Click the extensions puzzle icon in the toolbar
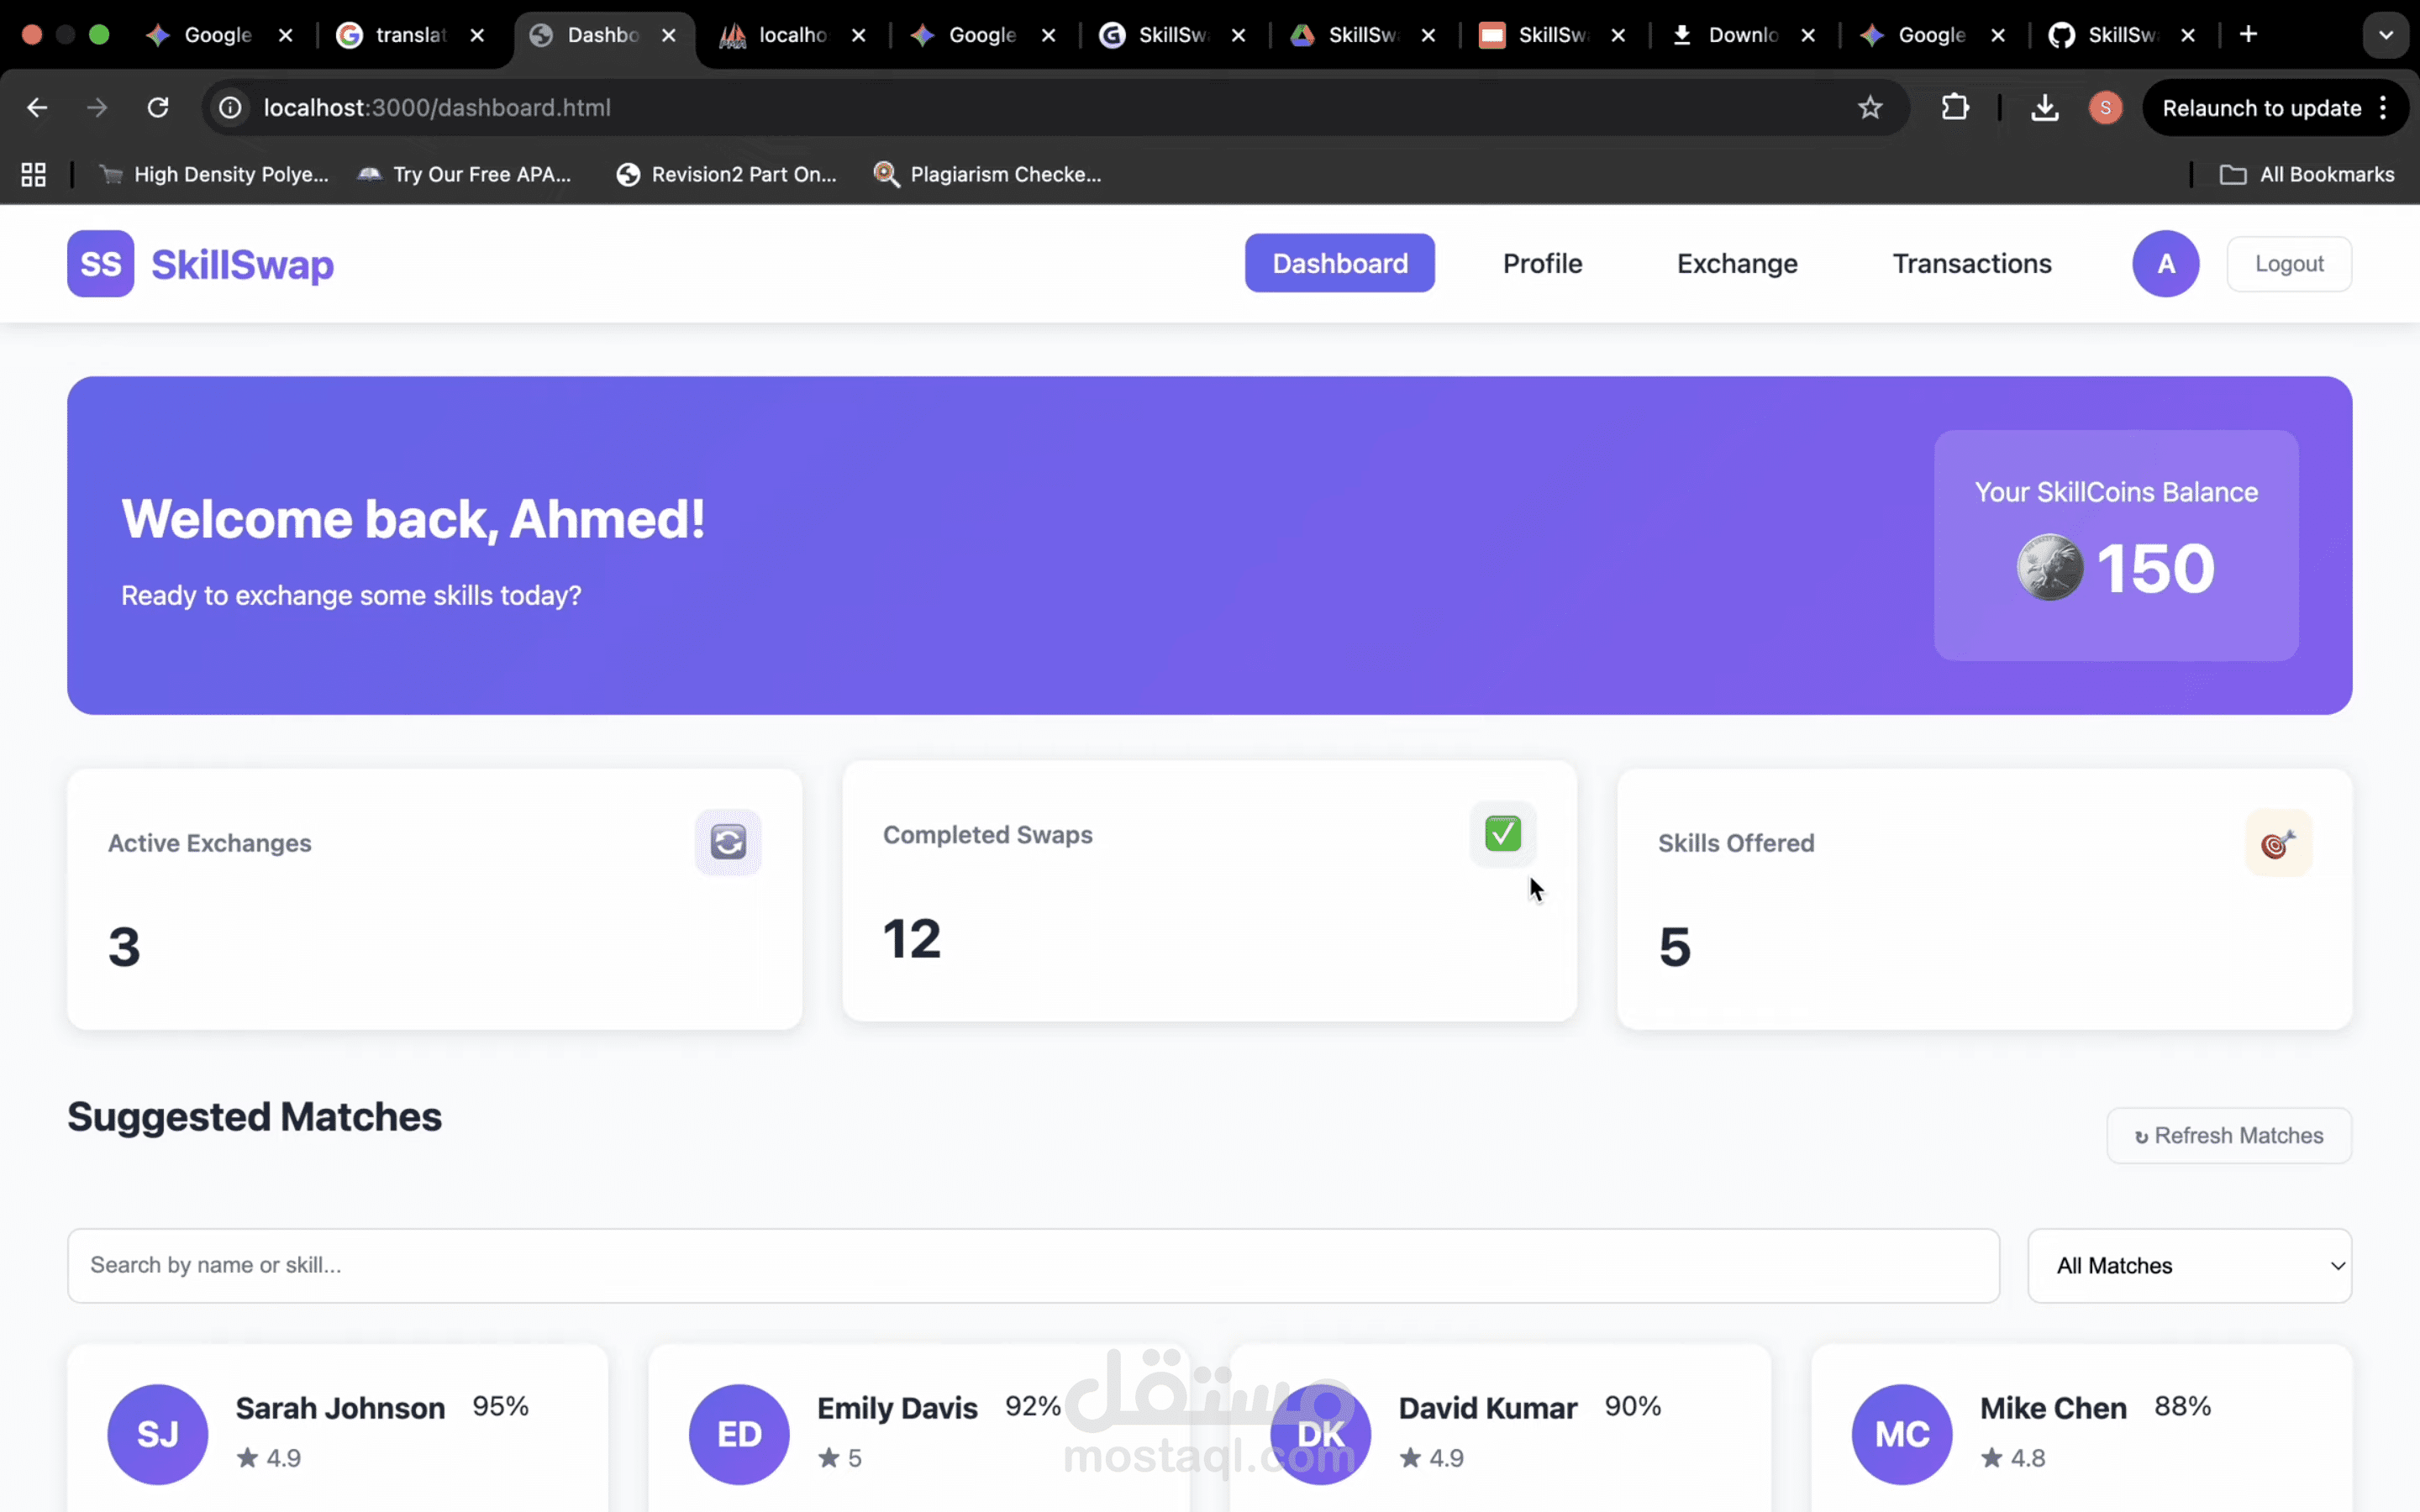Viewport: 2420px width, 1512px height. (1956, 107)
